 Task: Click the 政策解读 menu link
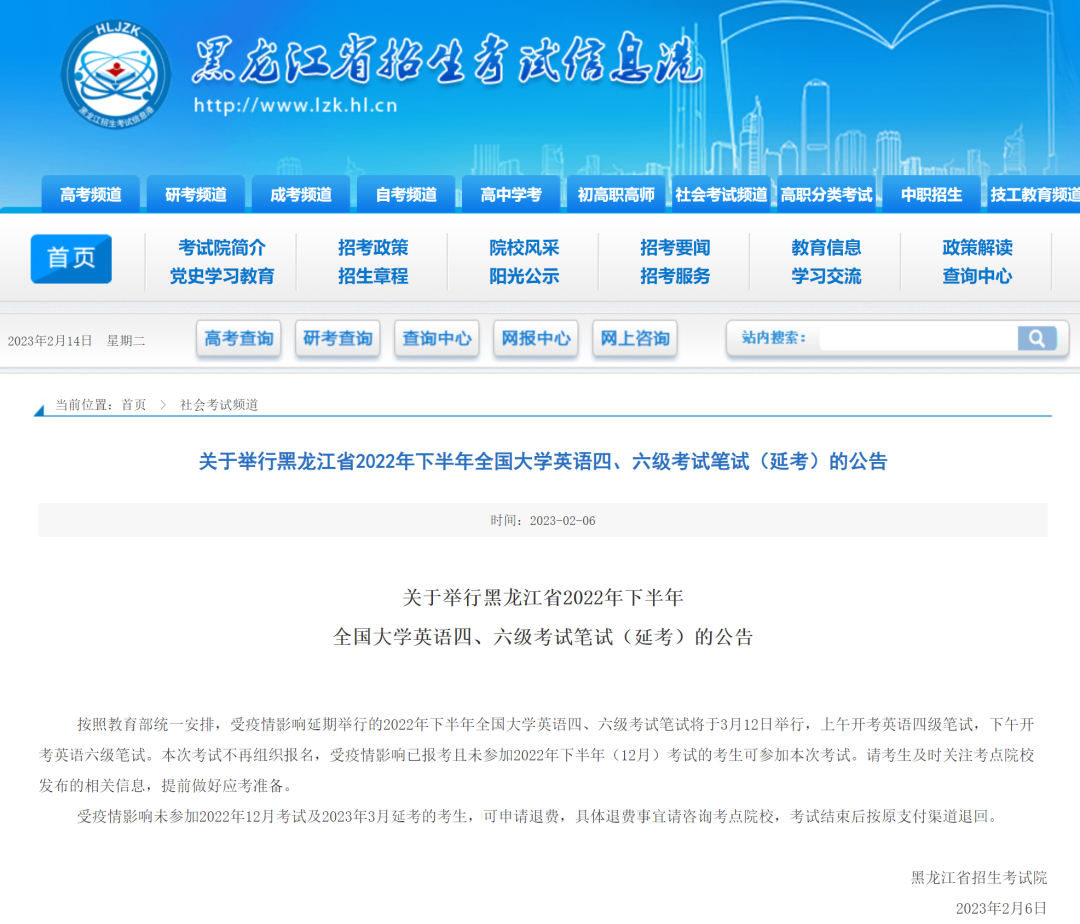[x=977, y=247]
